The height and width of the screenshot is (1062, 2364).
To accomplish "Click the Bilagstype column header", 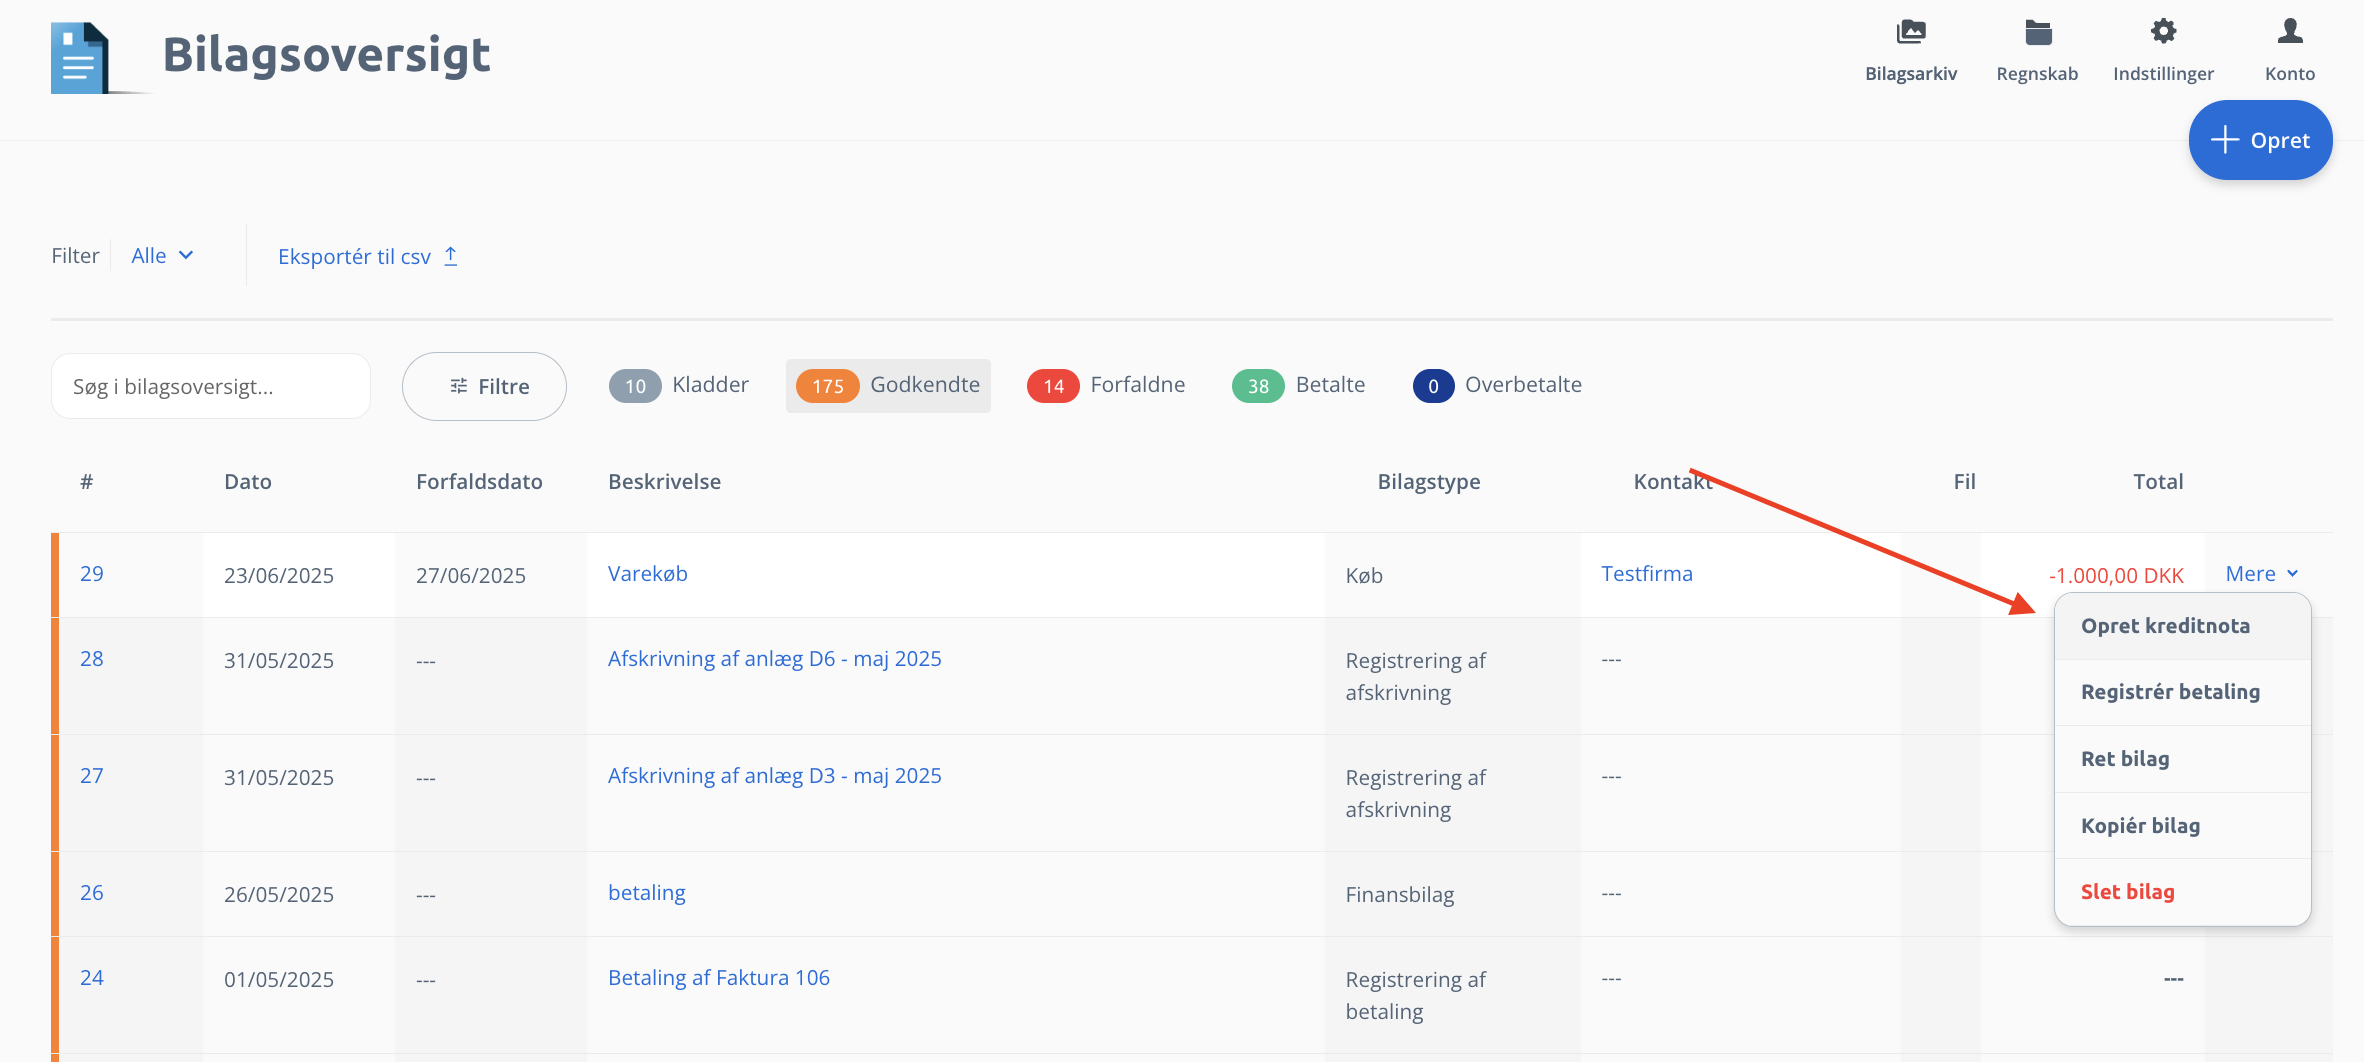I will [1429, 482].
